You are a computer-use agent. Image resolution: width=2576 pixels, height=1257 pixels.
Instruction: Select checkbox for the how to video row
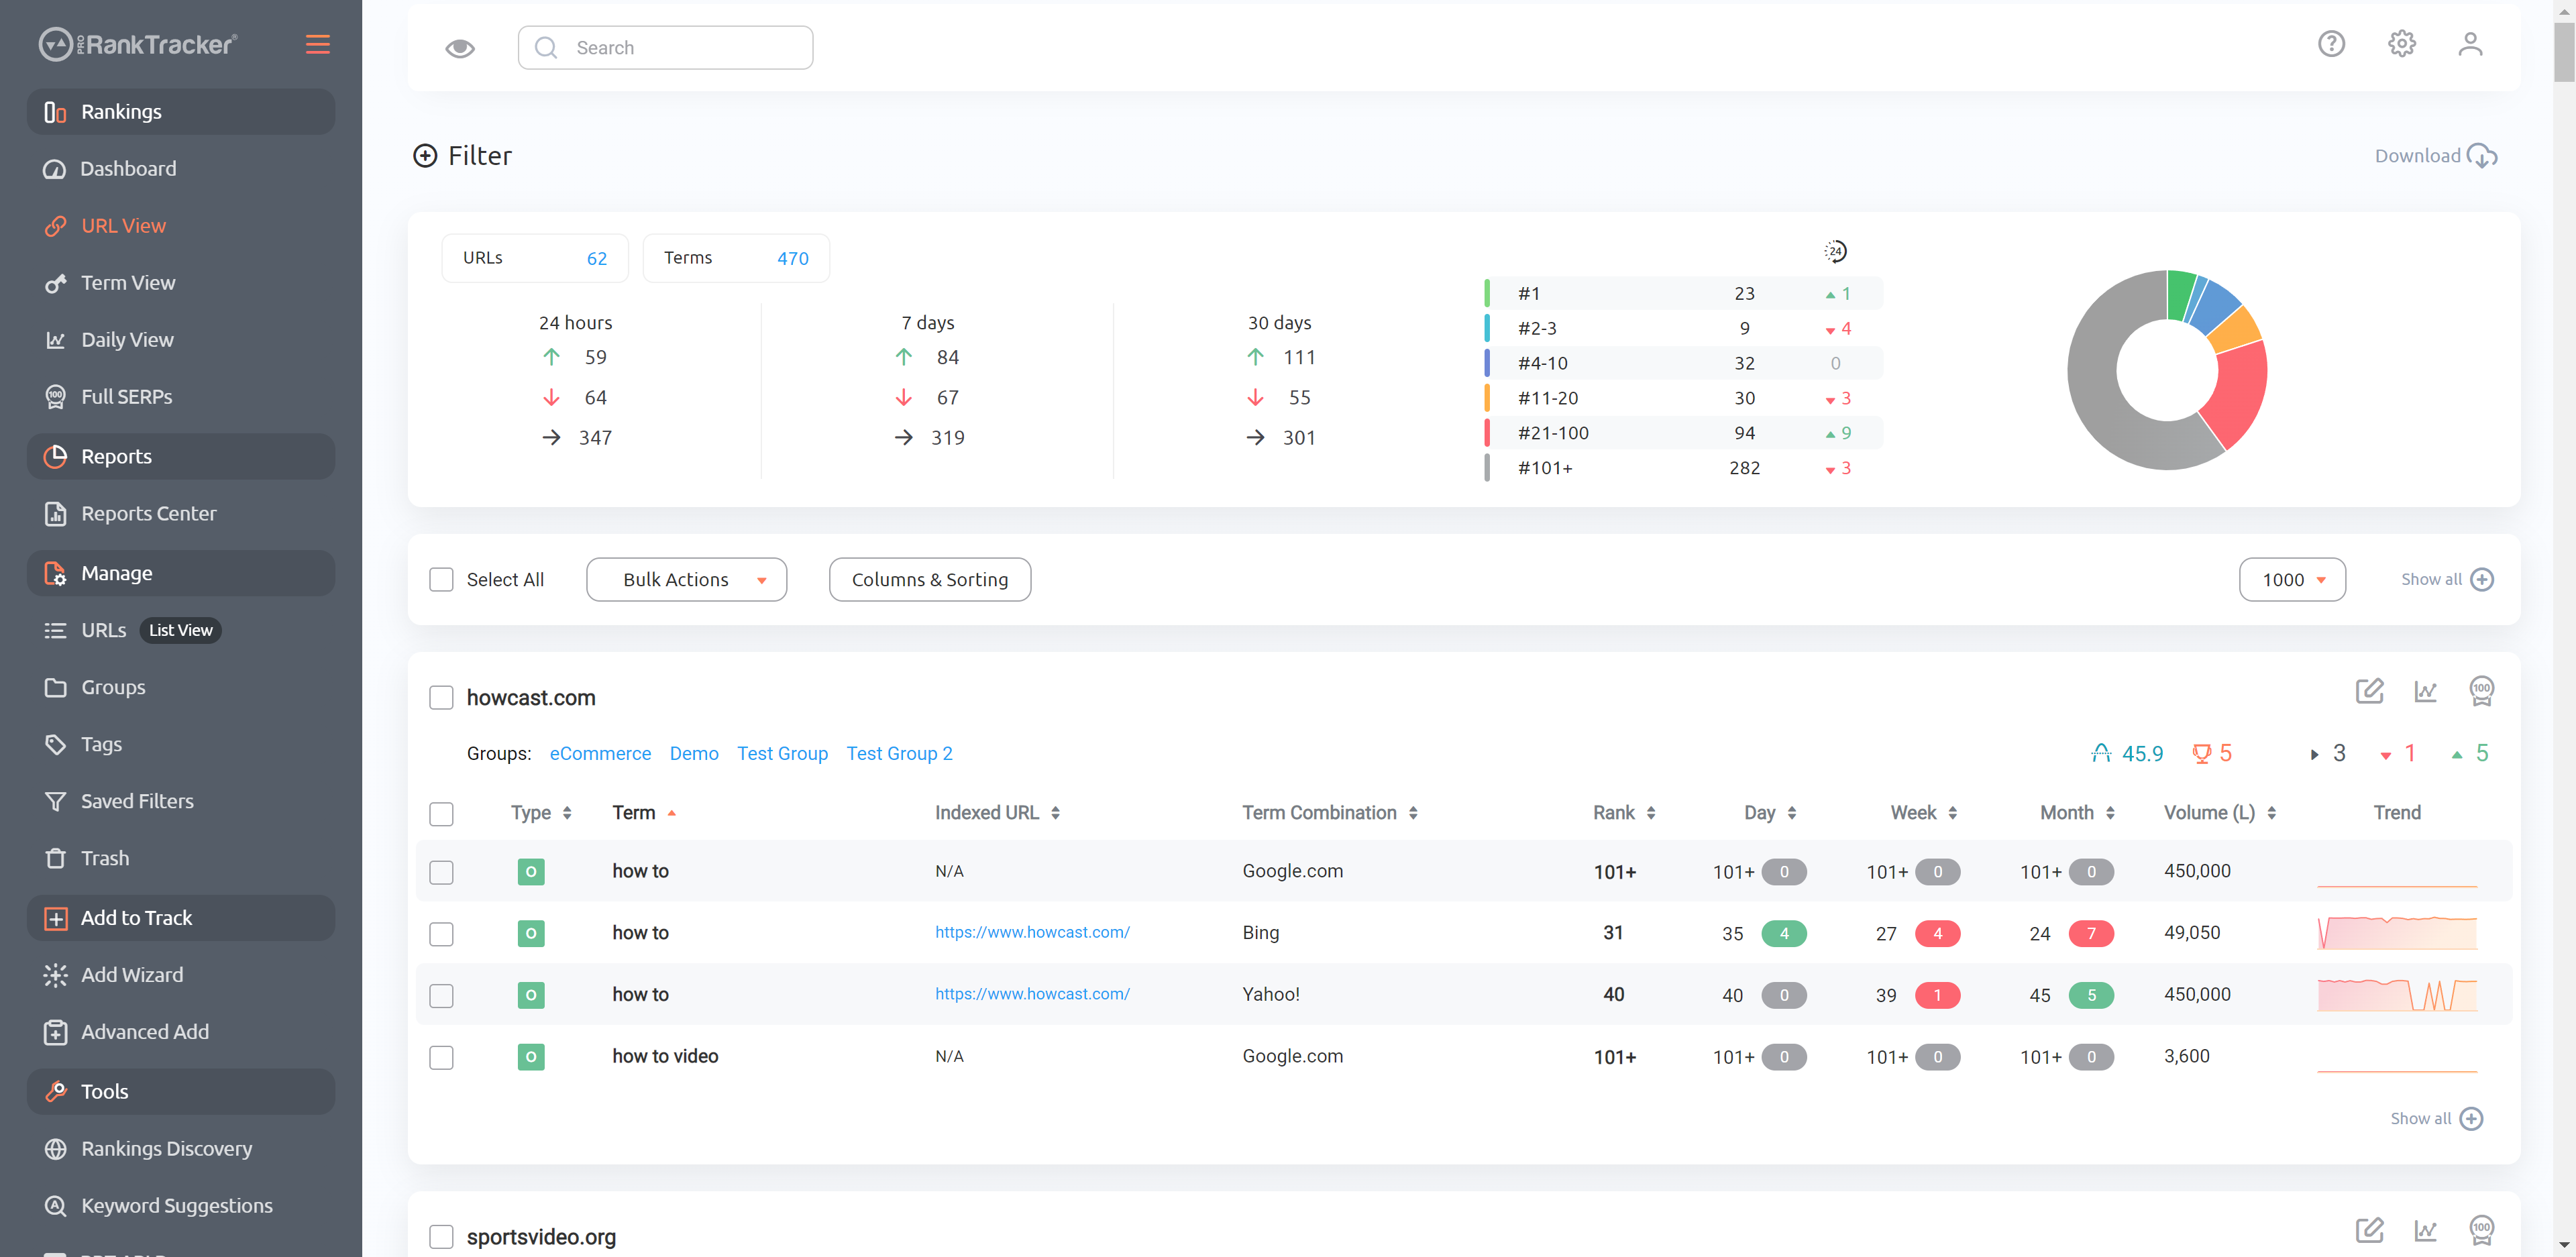tap(441, 1058)
